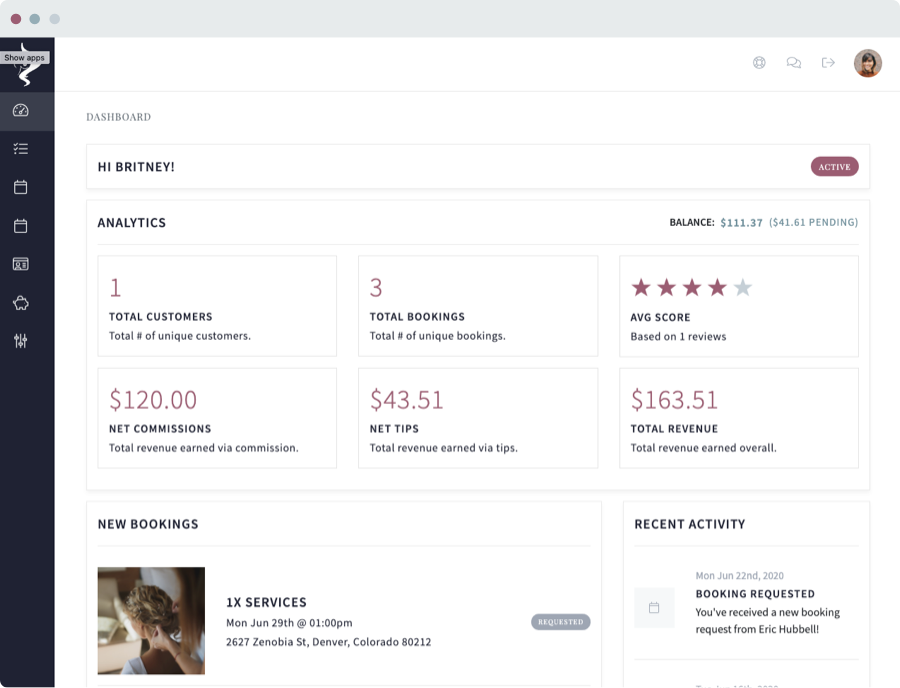This screenshot has height=688, width=900.
Task: Open the ID card profile icon in sidebar
Action: tap(20, 264)
